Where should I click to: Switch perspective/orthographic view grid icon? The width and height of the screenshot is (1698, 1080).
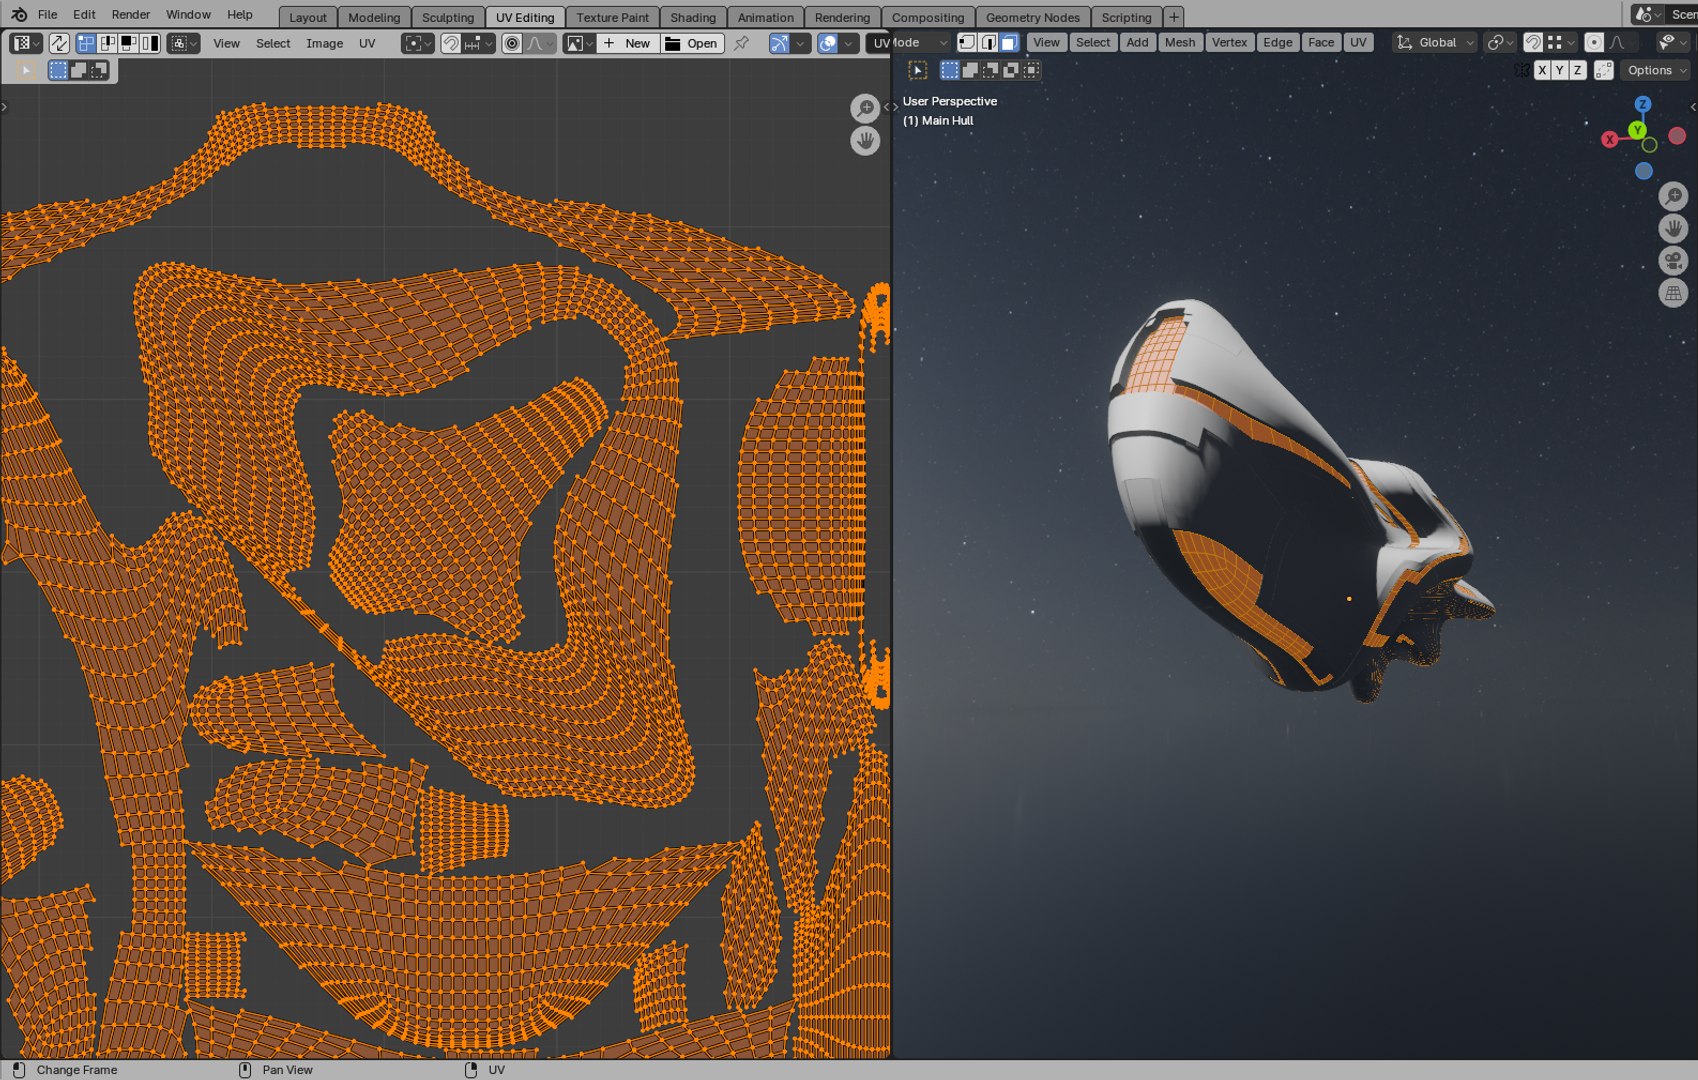[1673, 293]
